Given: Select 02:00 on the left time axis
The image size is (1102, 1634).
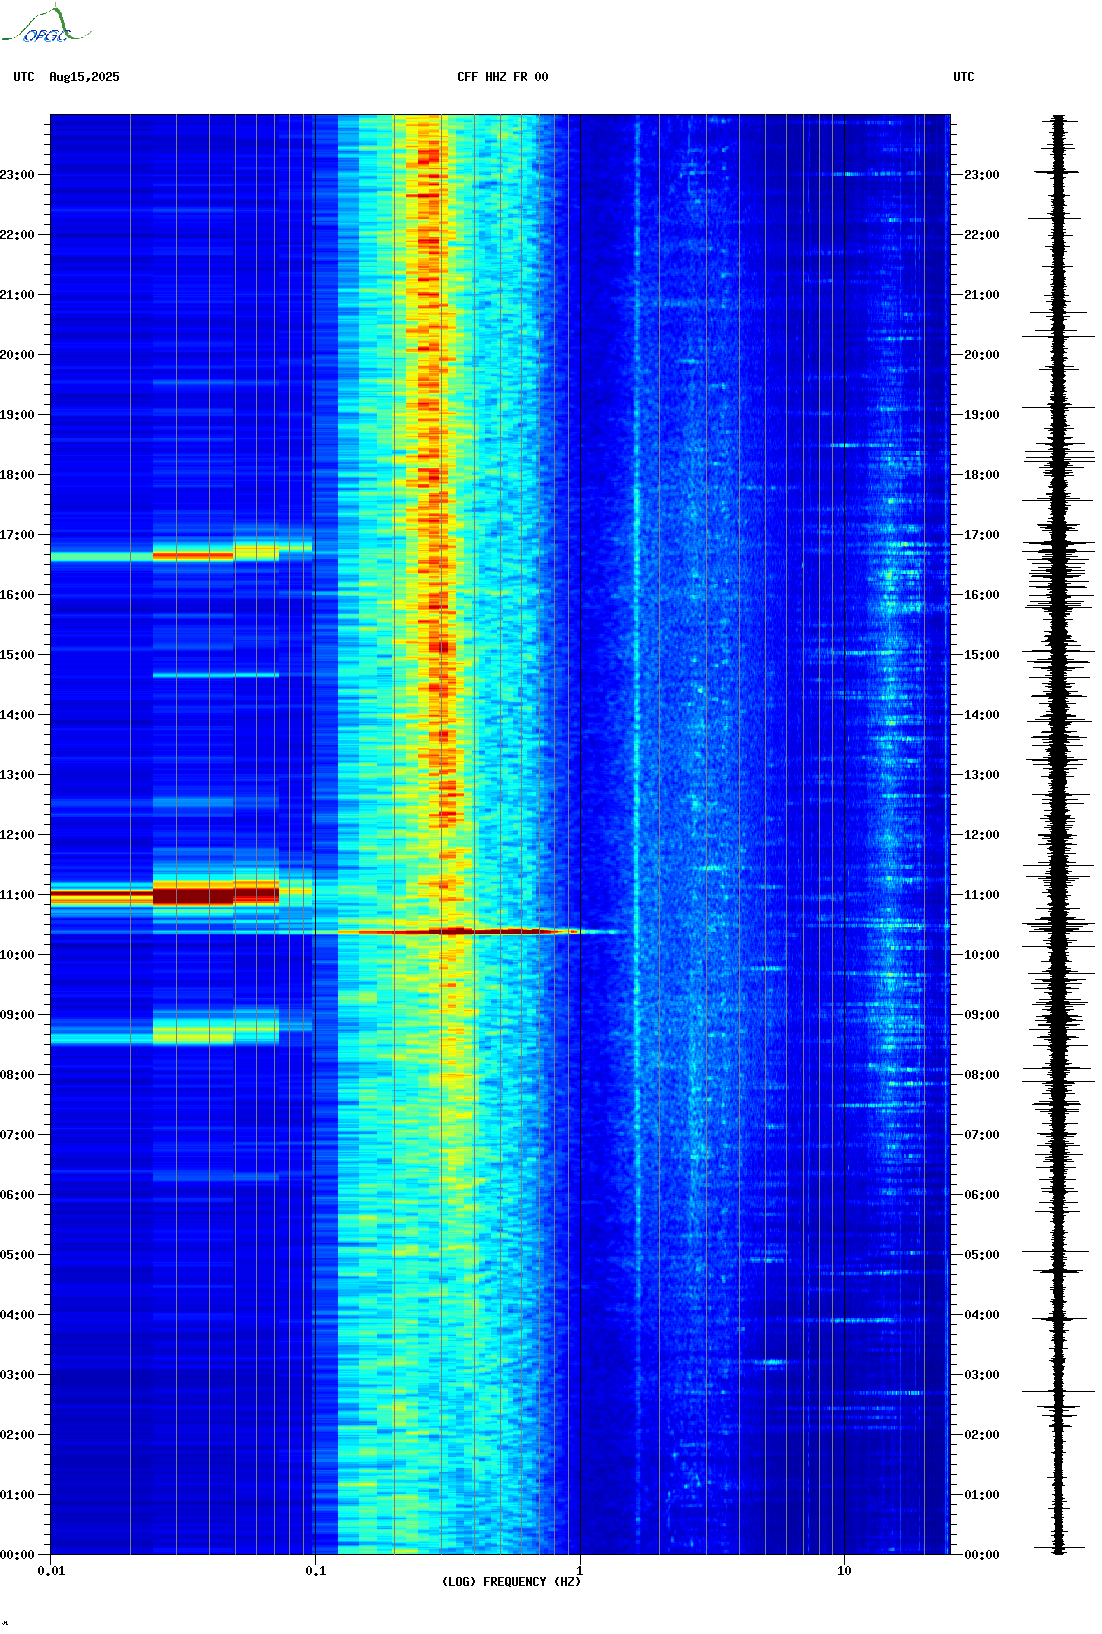Looking at the screenshot, I should coord(17,1435).
